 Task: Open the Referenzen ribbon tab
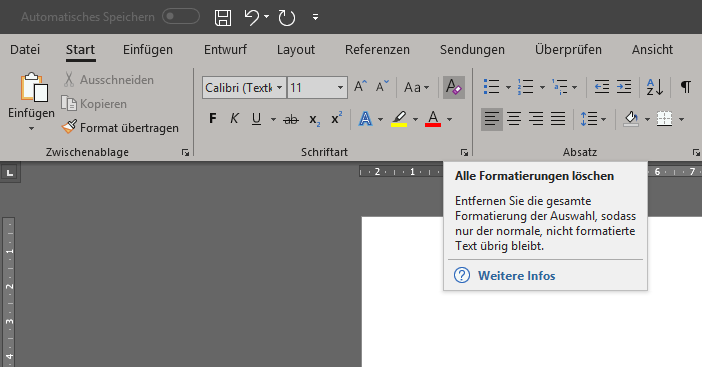click(x=377, y=50)
